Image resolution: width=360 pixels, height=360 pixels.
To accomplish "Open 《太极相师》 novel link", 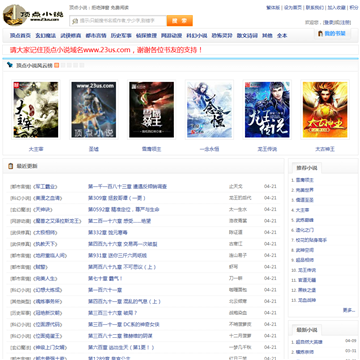I will point(45,232).
